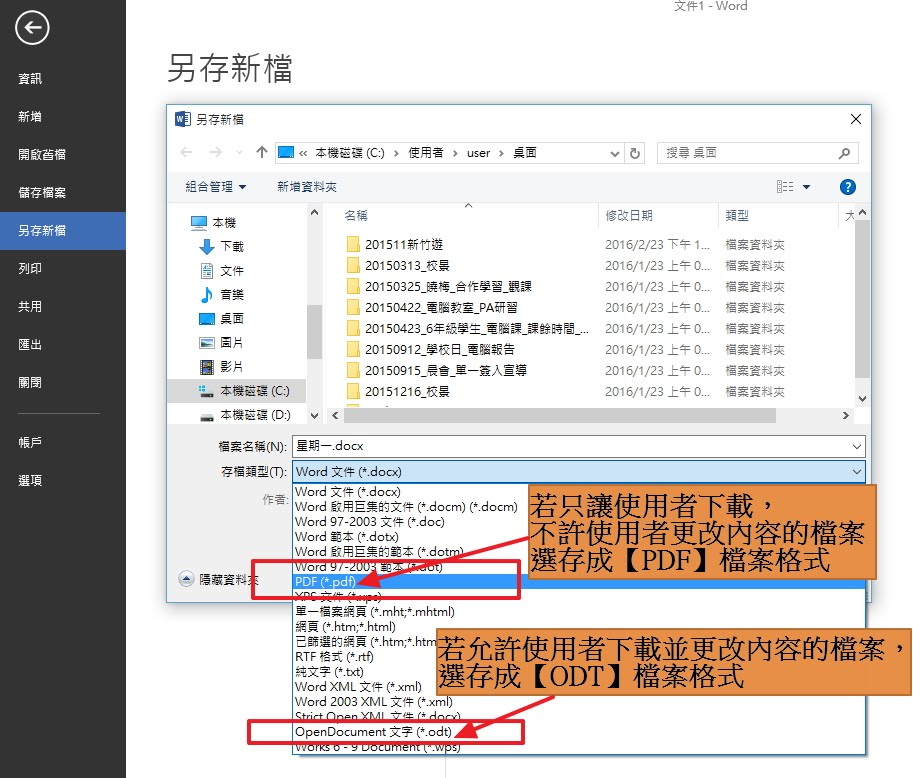Select 儲存檔案 in the sidebar
Viewport: 913px width, 778px height.
pos(63,192)
